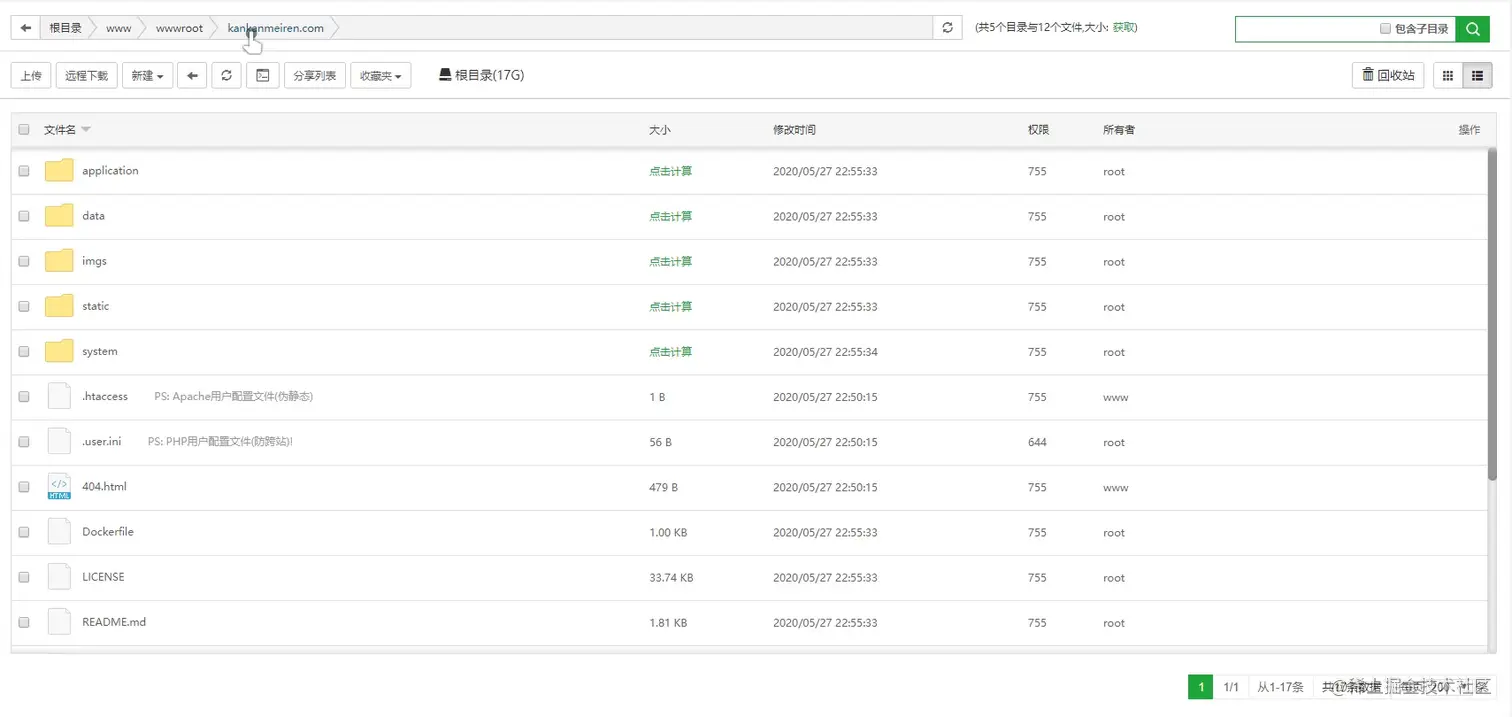Check the README.md row checkbox
The image size is (1512, 717).
click(24, 622)
